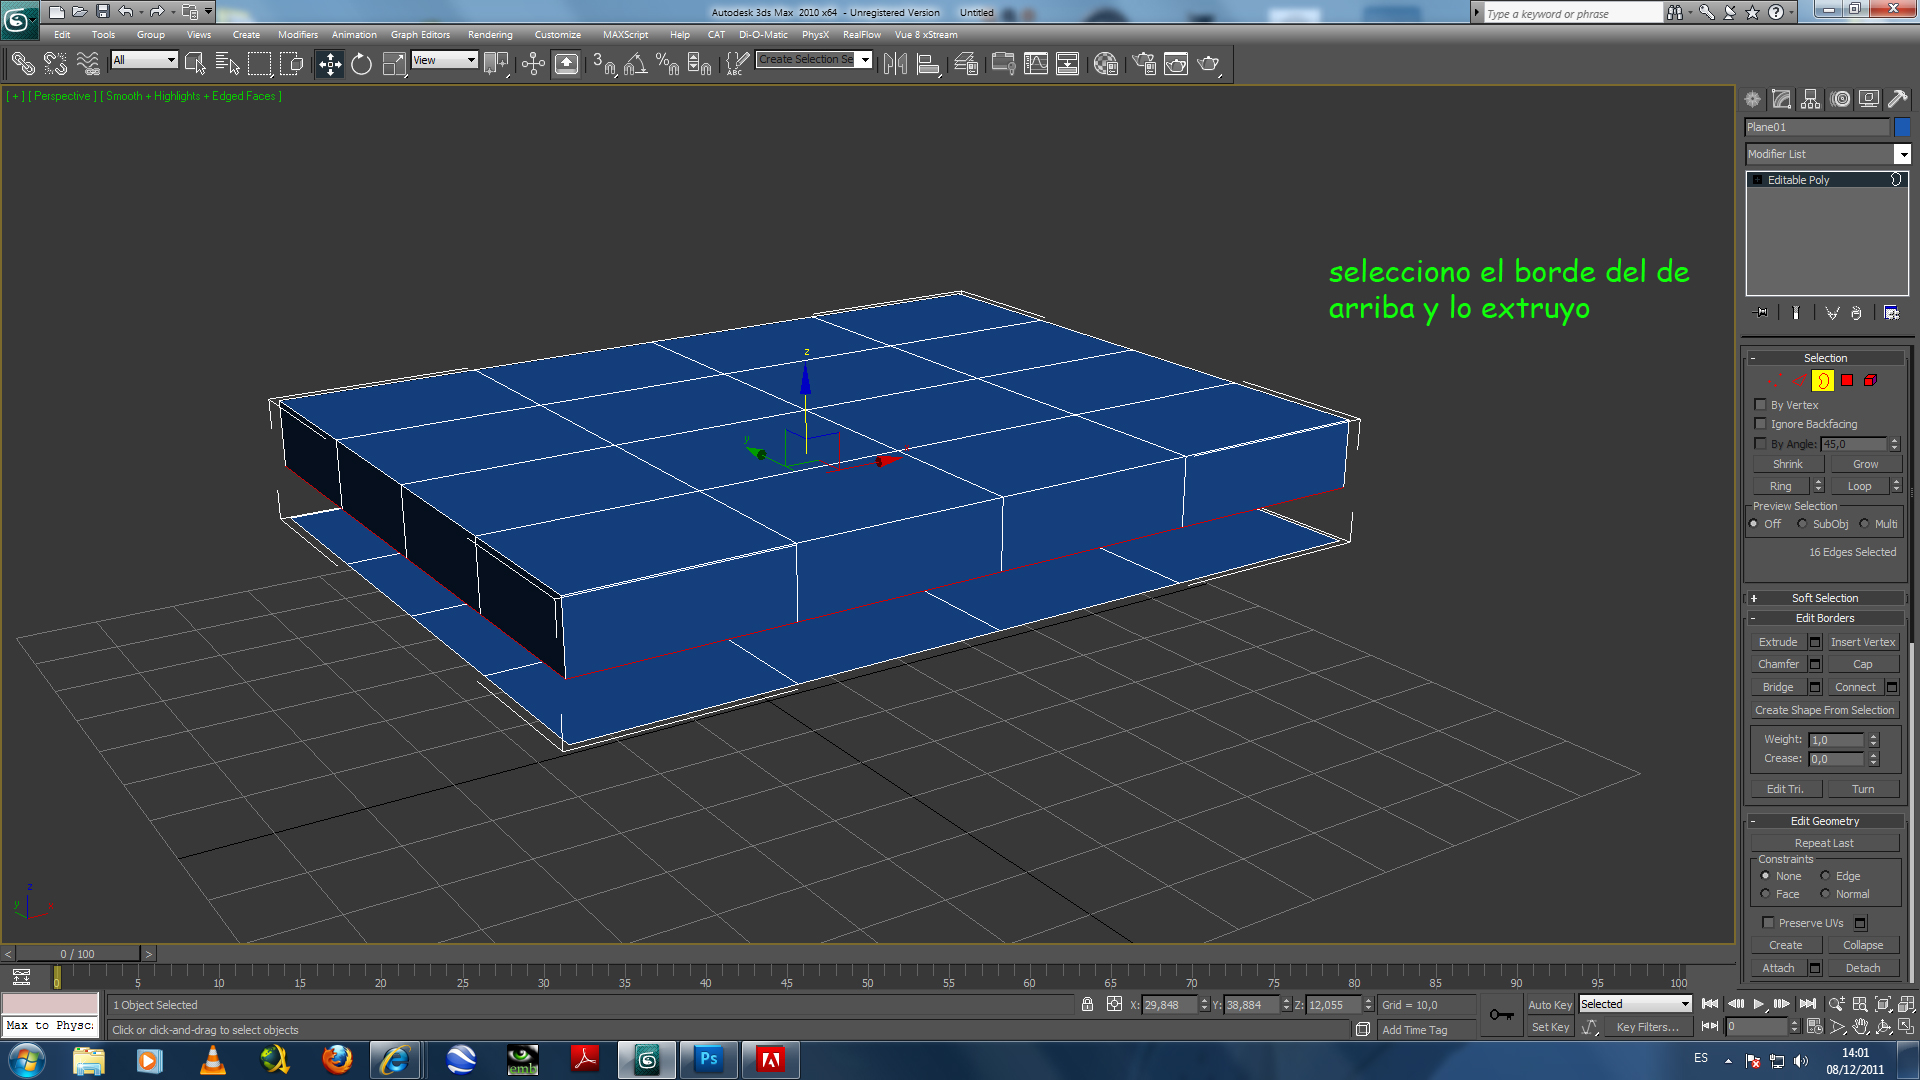The image size is (1920, 1080).
Task: Enable the Ignore Backfacing checkbox
Action: pos(1761,424)
